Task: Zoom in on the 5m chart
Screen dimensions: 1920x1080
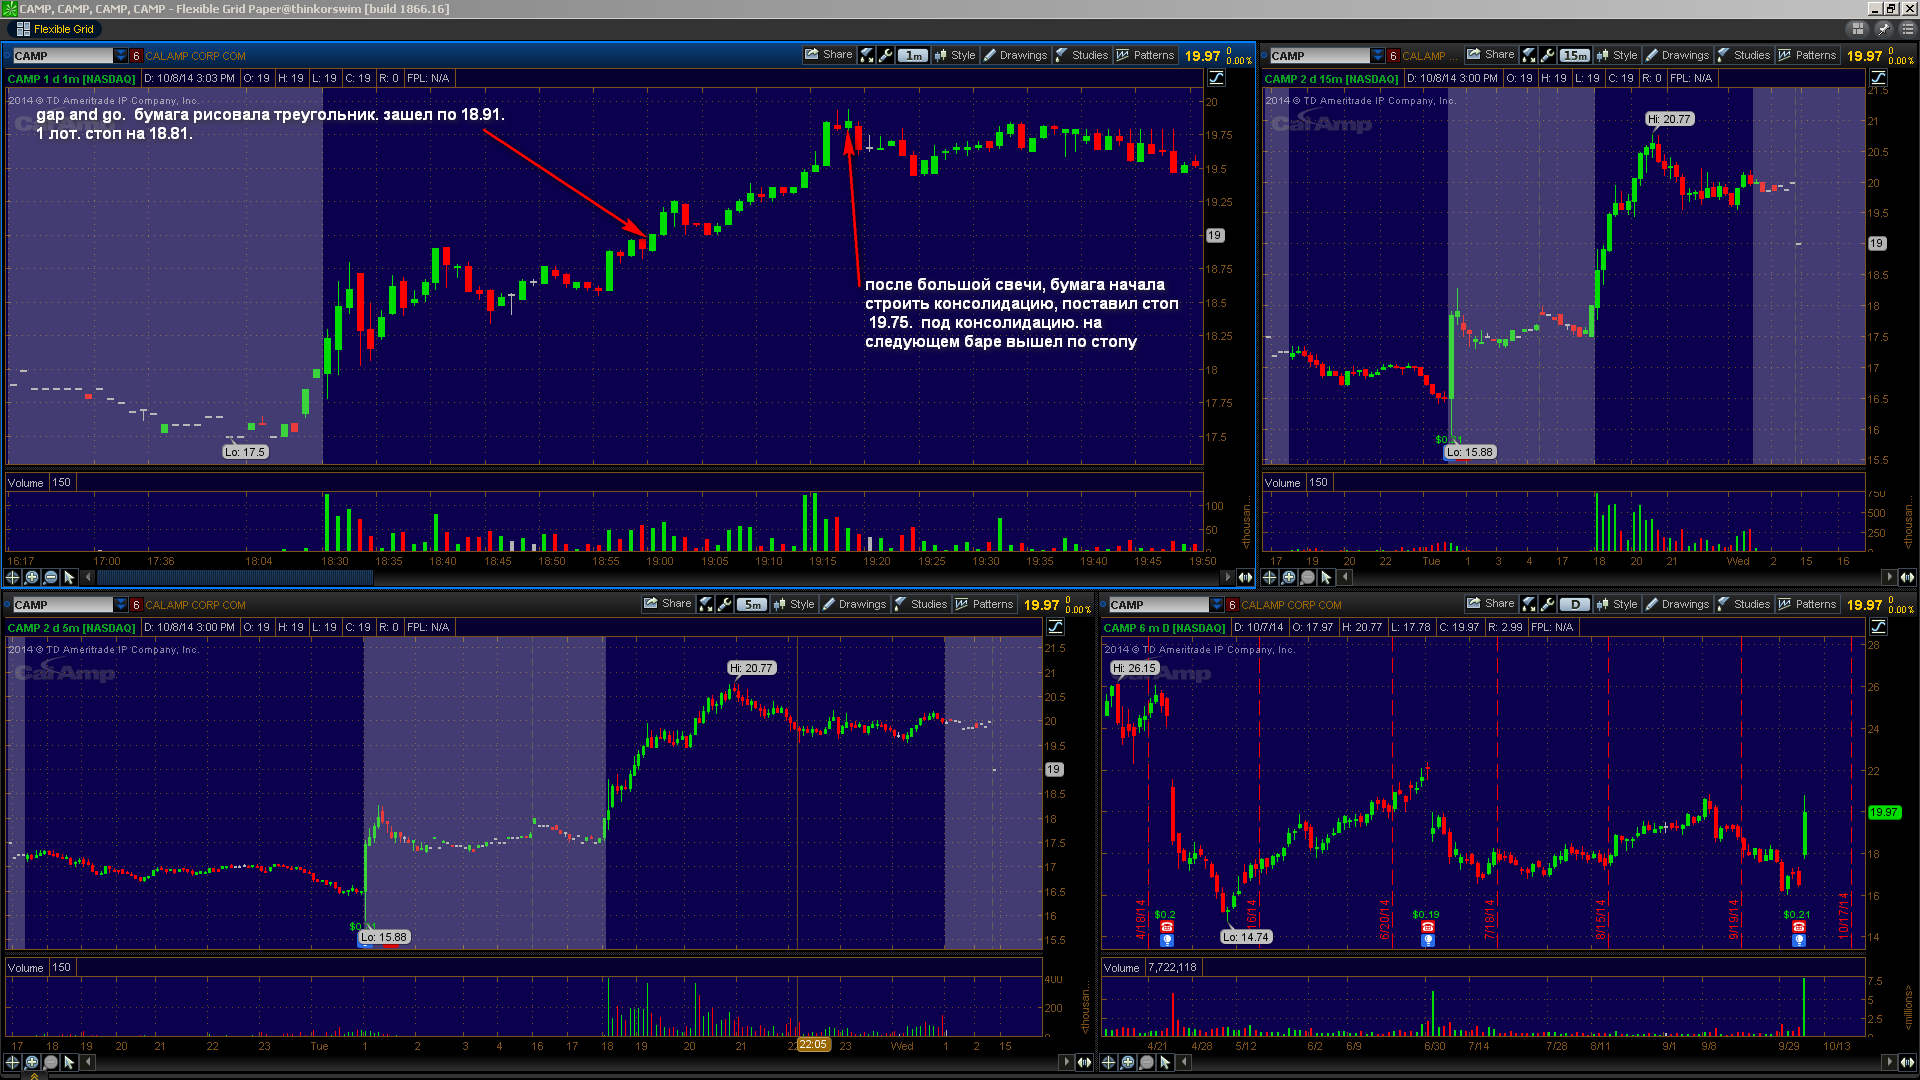Action: point(32,1062)
